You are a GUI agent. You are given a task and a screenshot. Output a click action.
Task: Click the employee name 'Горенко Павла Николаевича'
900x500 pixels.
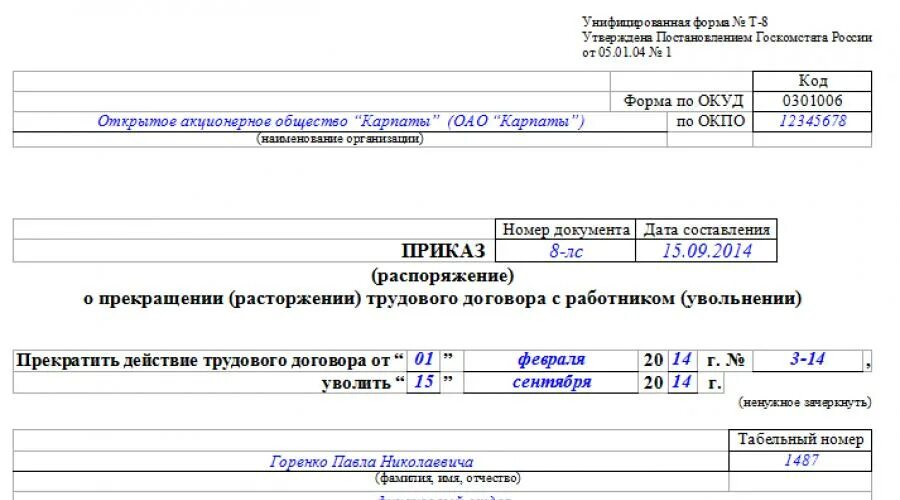(x=371, y=462)
